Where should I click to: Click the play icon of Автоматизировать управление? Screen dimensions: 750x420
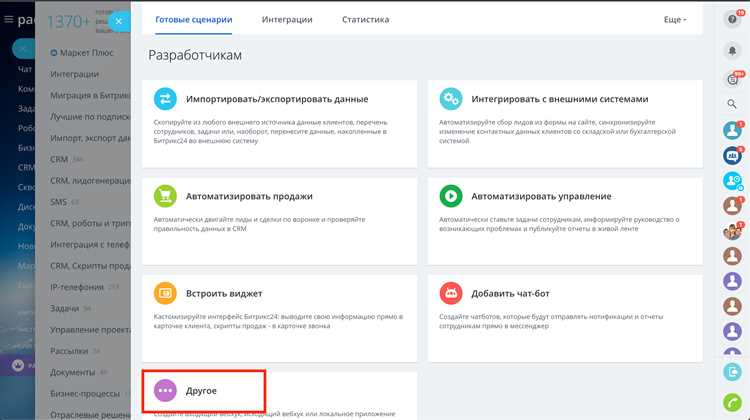(451, 196)
